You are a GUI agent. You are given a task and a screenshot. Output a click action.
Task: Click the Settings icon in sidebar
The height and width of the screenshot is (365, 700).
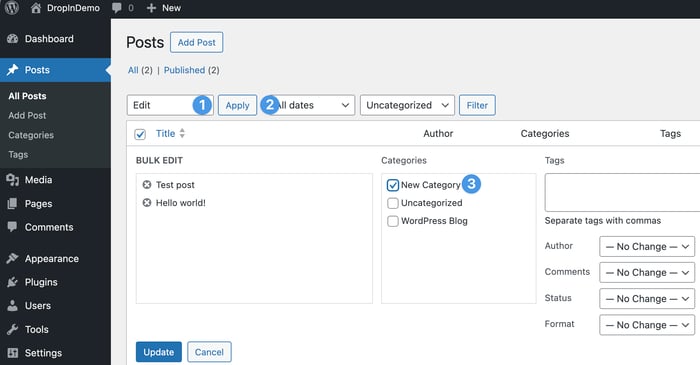coord(12,353)
